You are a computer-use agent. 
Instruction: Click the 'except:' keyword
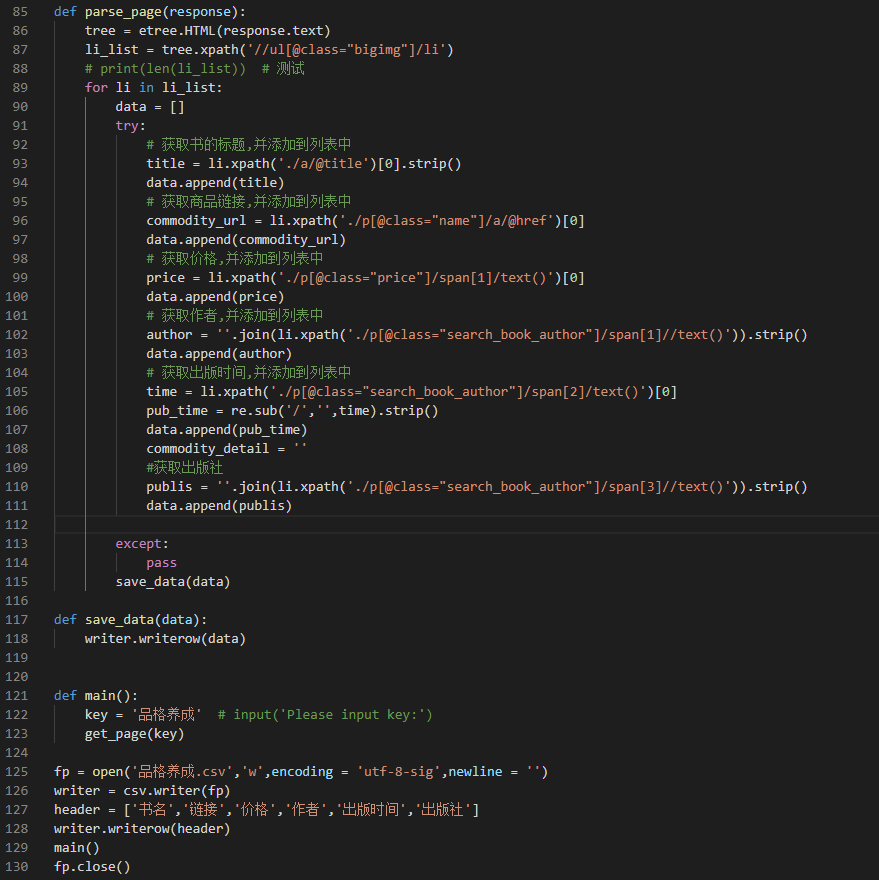pos(142,544)
